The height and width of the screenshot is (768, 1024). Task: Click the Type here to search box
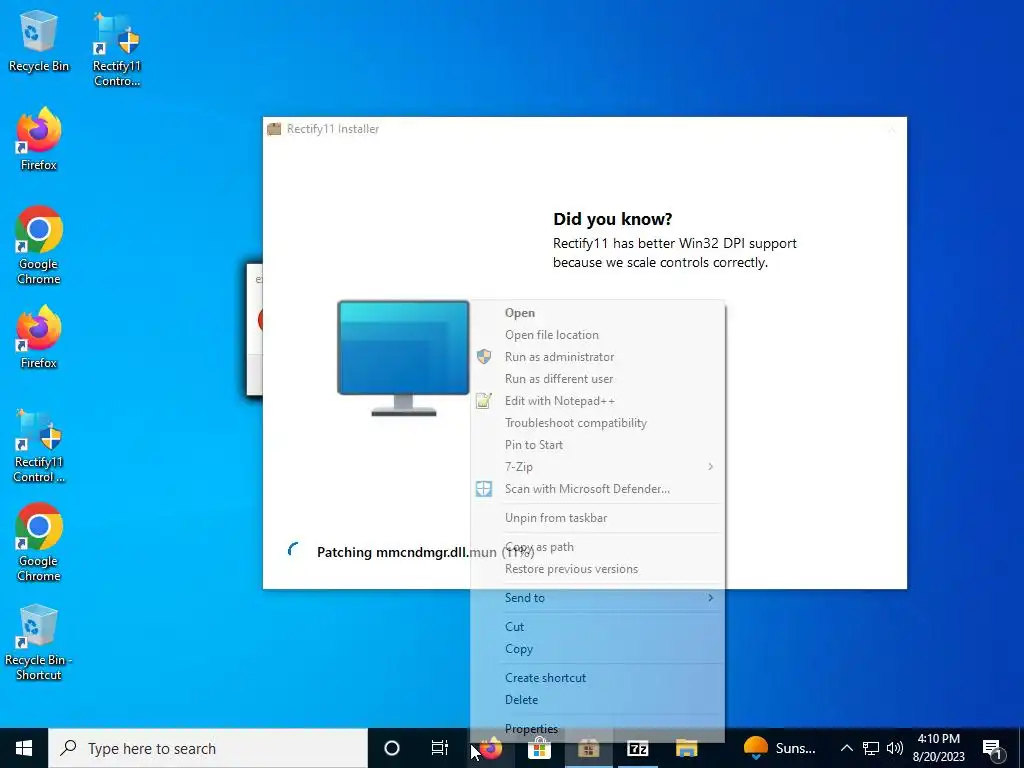pos(208,748)
